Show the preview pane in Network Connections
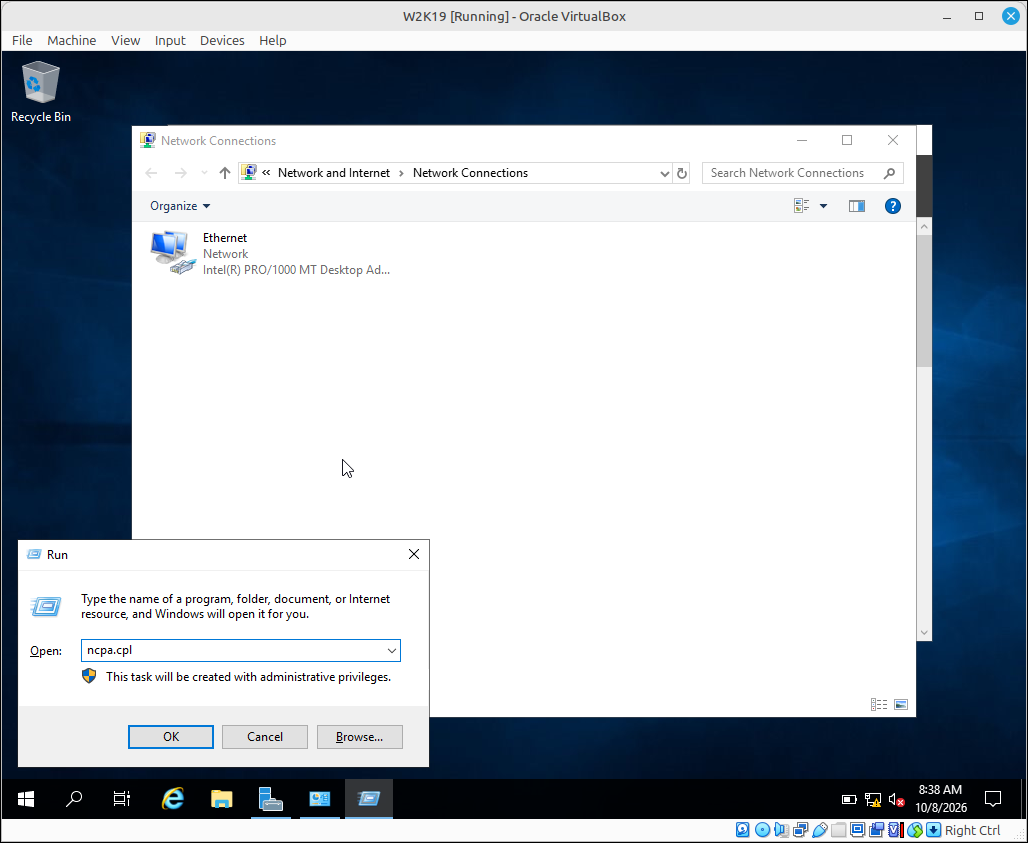The width and height of the screenshot is (1028, 843). 856,206
